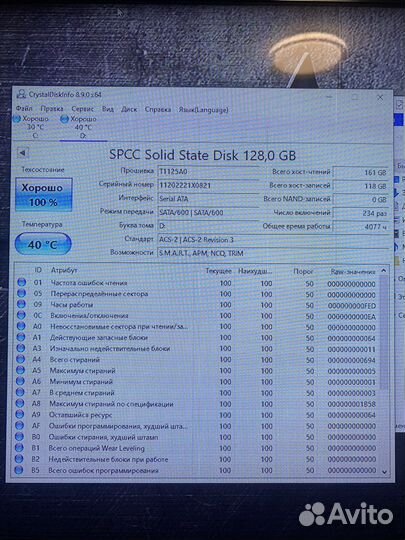This screenshot has height=540, width=405.
Task: Click the serial number field 11202221X0821
Action: pyautogui.click(x=208, y=185)
